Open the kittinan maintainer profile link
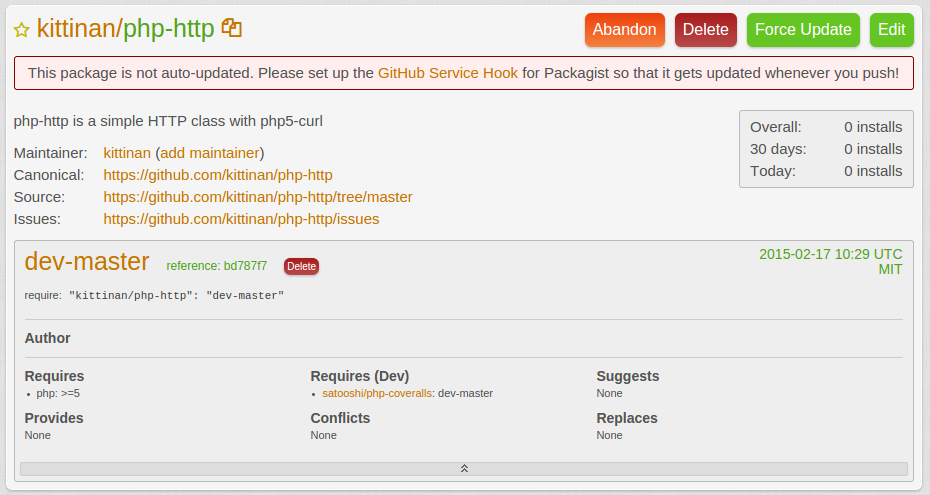The width and height of the screenshot is (930, 495). coord(127,153)
